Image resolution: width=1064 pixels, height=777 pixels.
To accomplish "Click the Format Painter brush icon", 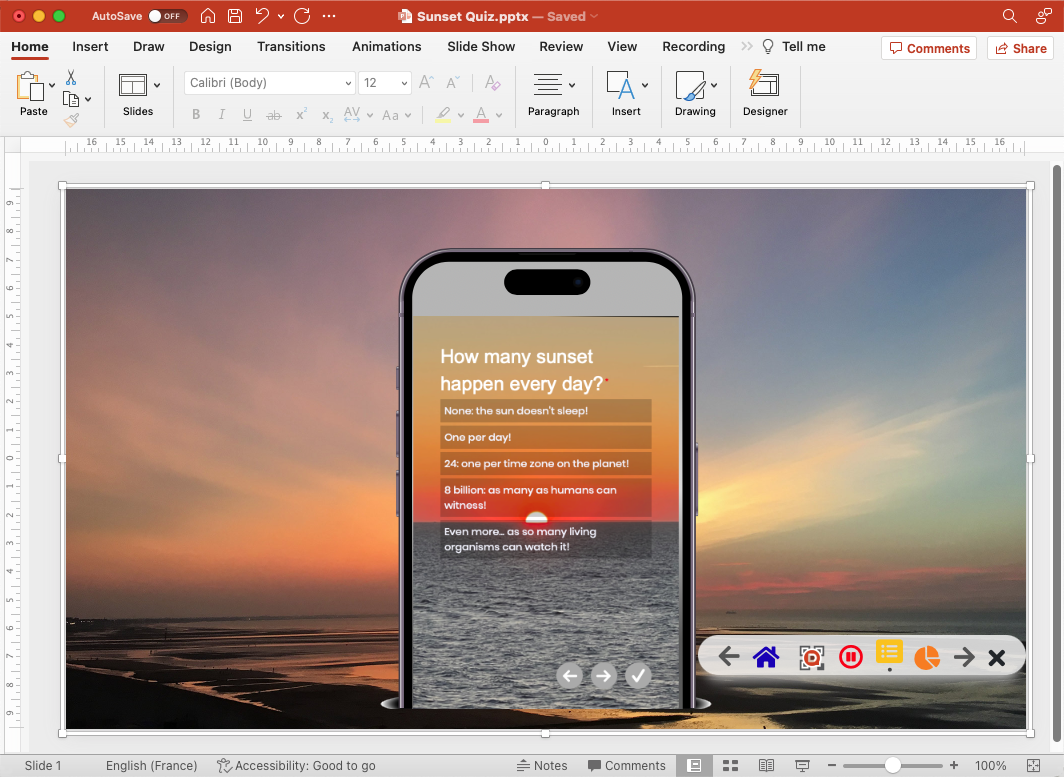I will tap(71, 120).
